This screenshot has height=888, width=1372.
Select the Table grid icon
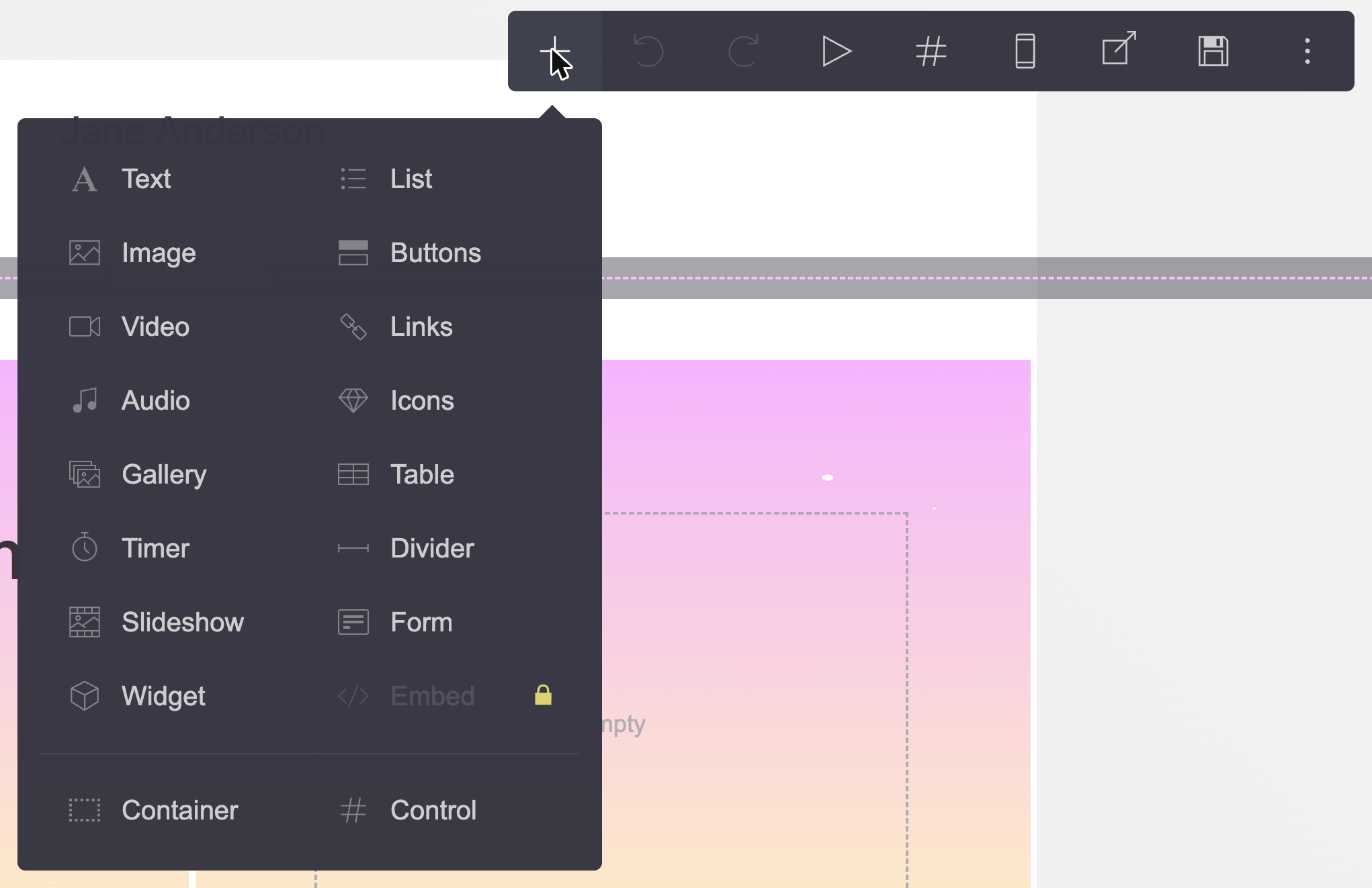pyautogui.click(x=353, y=475)
